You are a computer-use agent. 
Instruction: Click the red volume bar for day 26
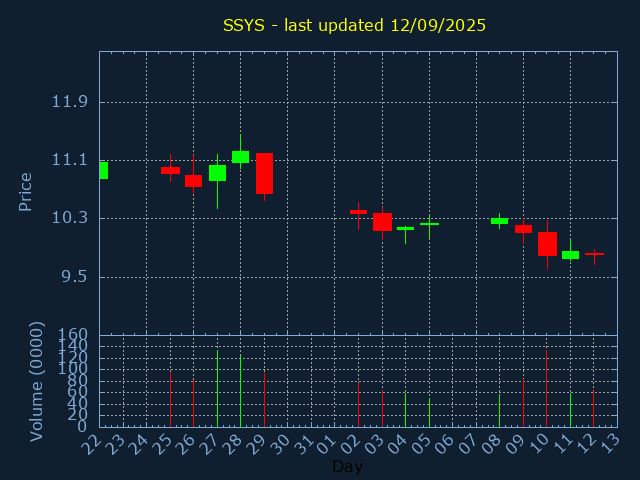[193, 404]
